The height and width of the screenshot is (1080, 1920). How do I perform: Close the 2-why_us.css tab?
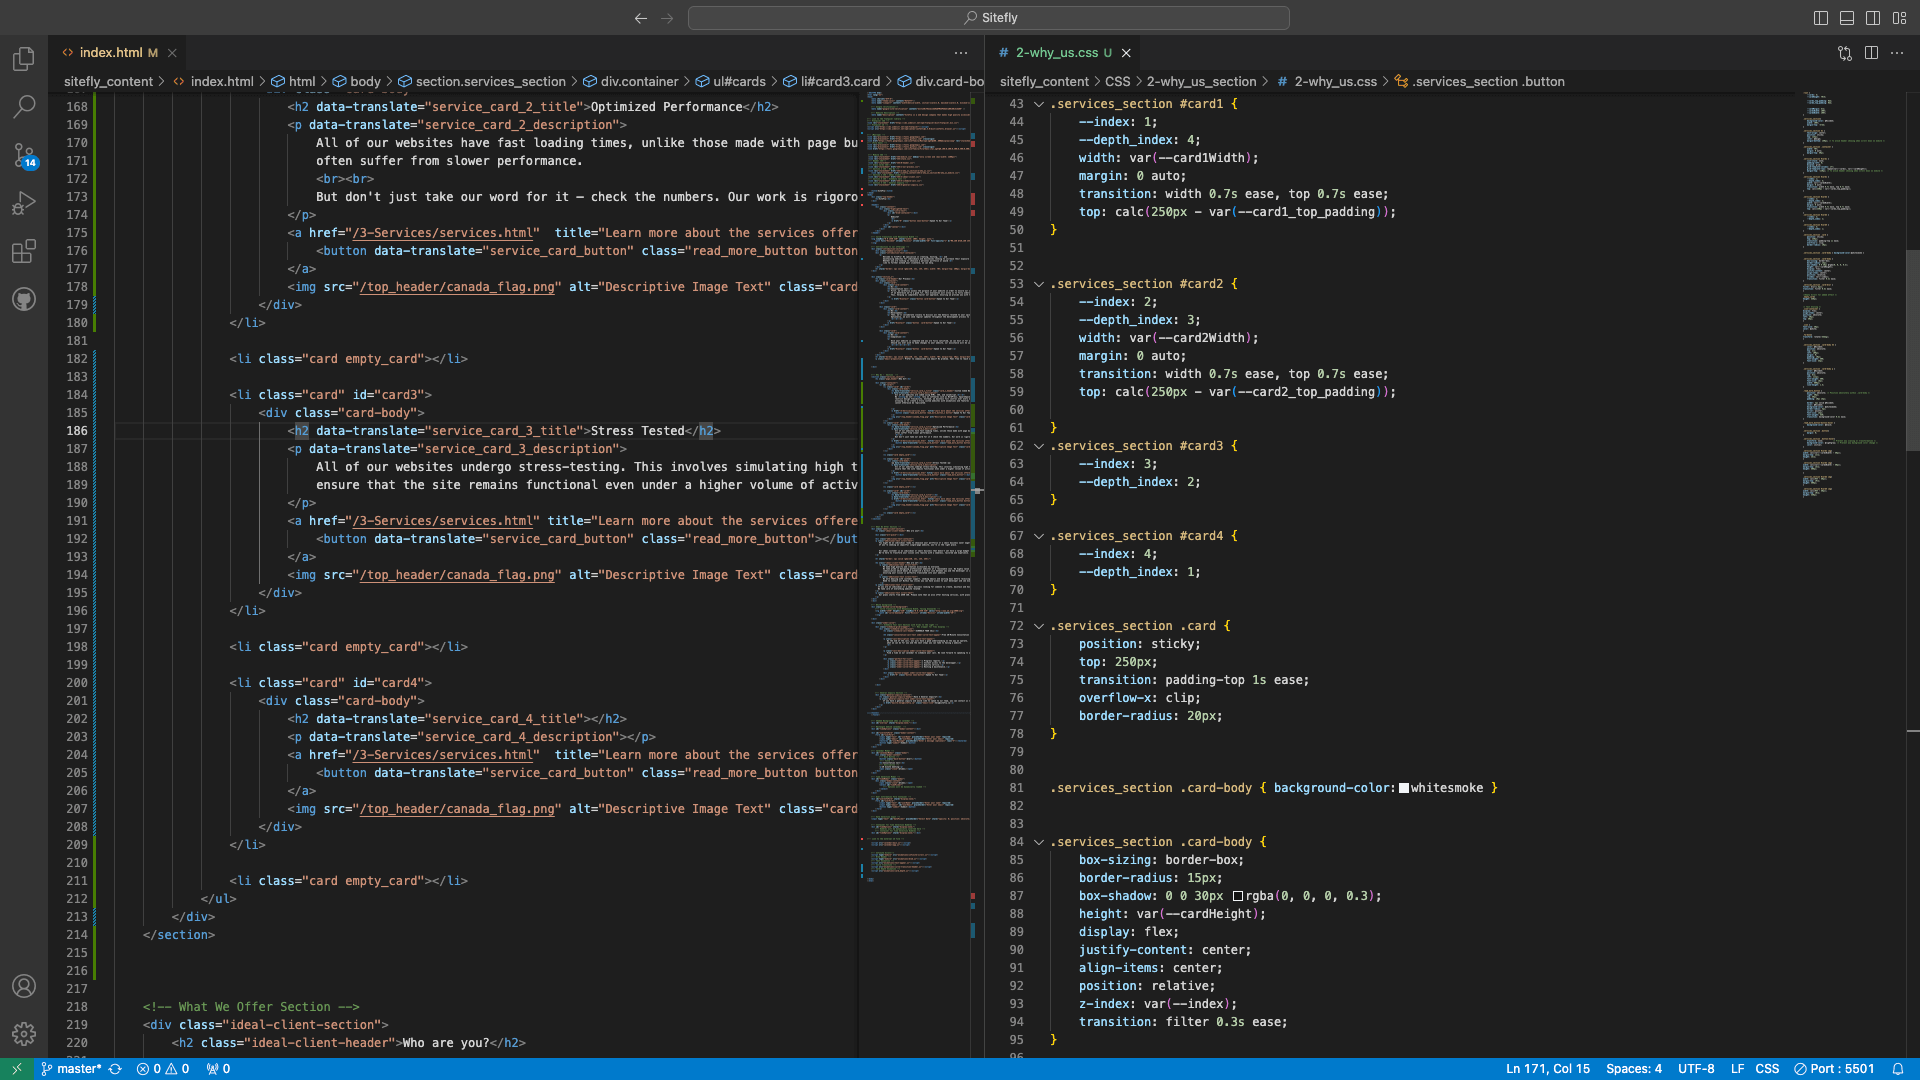click(1126, 53)
